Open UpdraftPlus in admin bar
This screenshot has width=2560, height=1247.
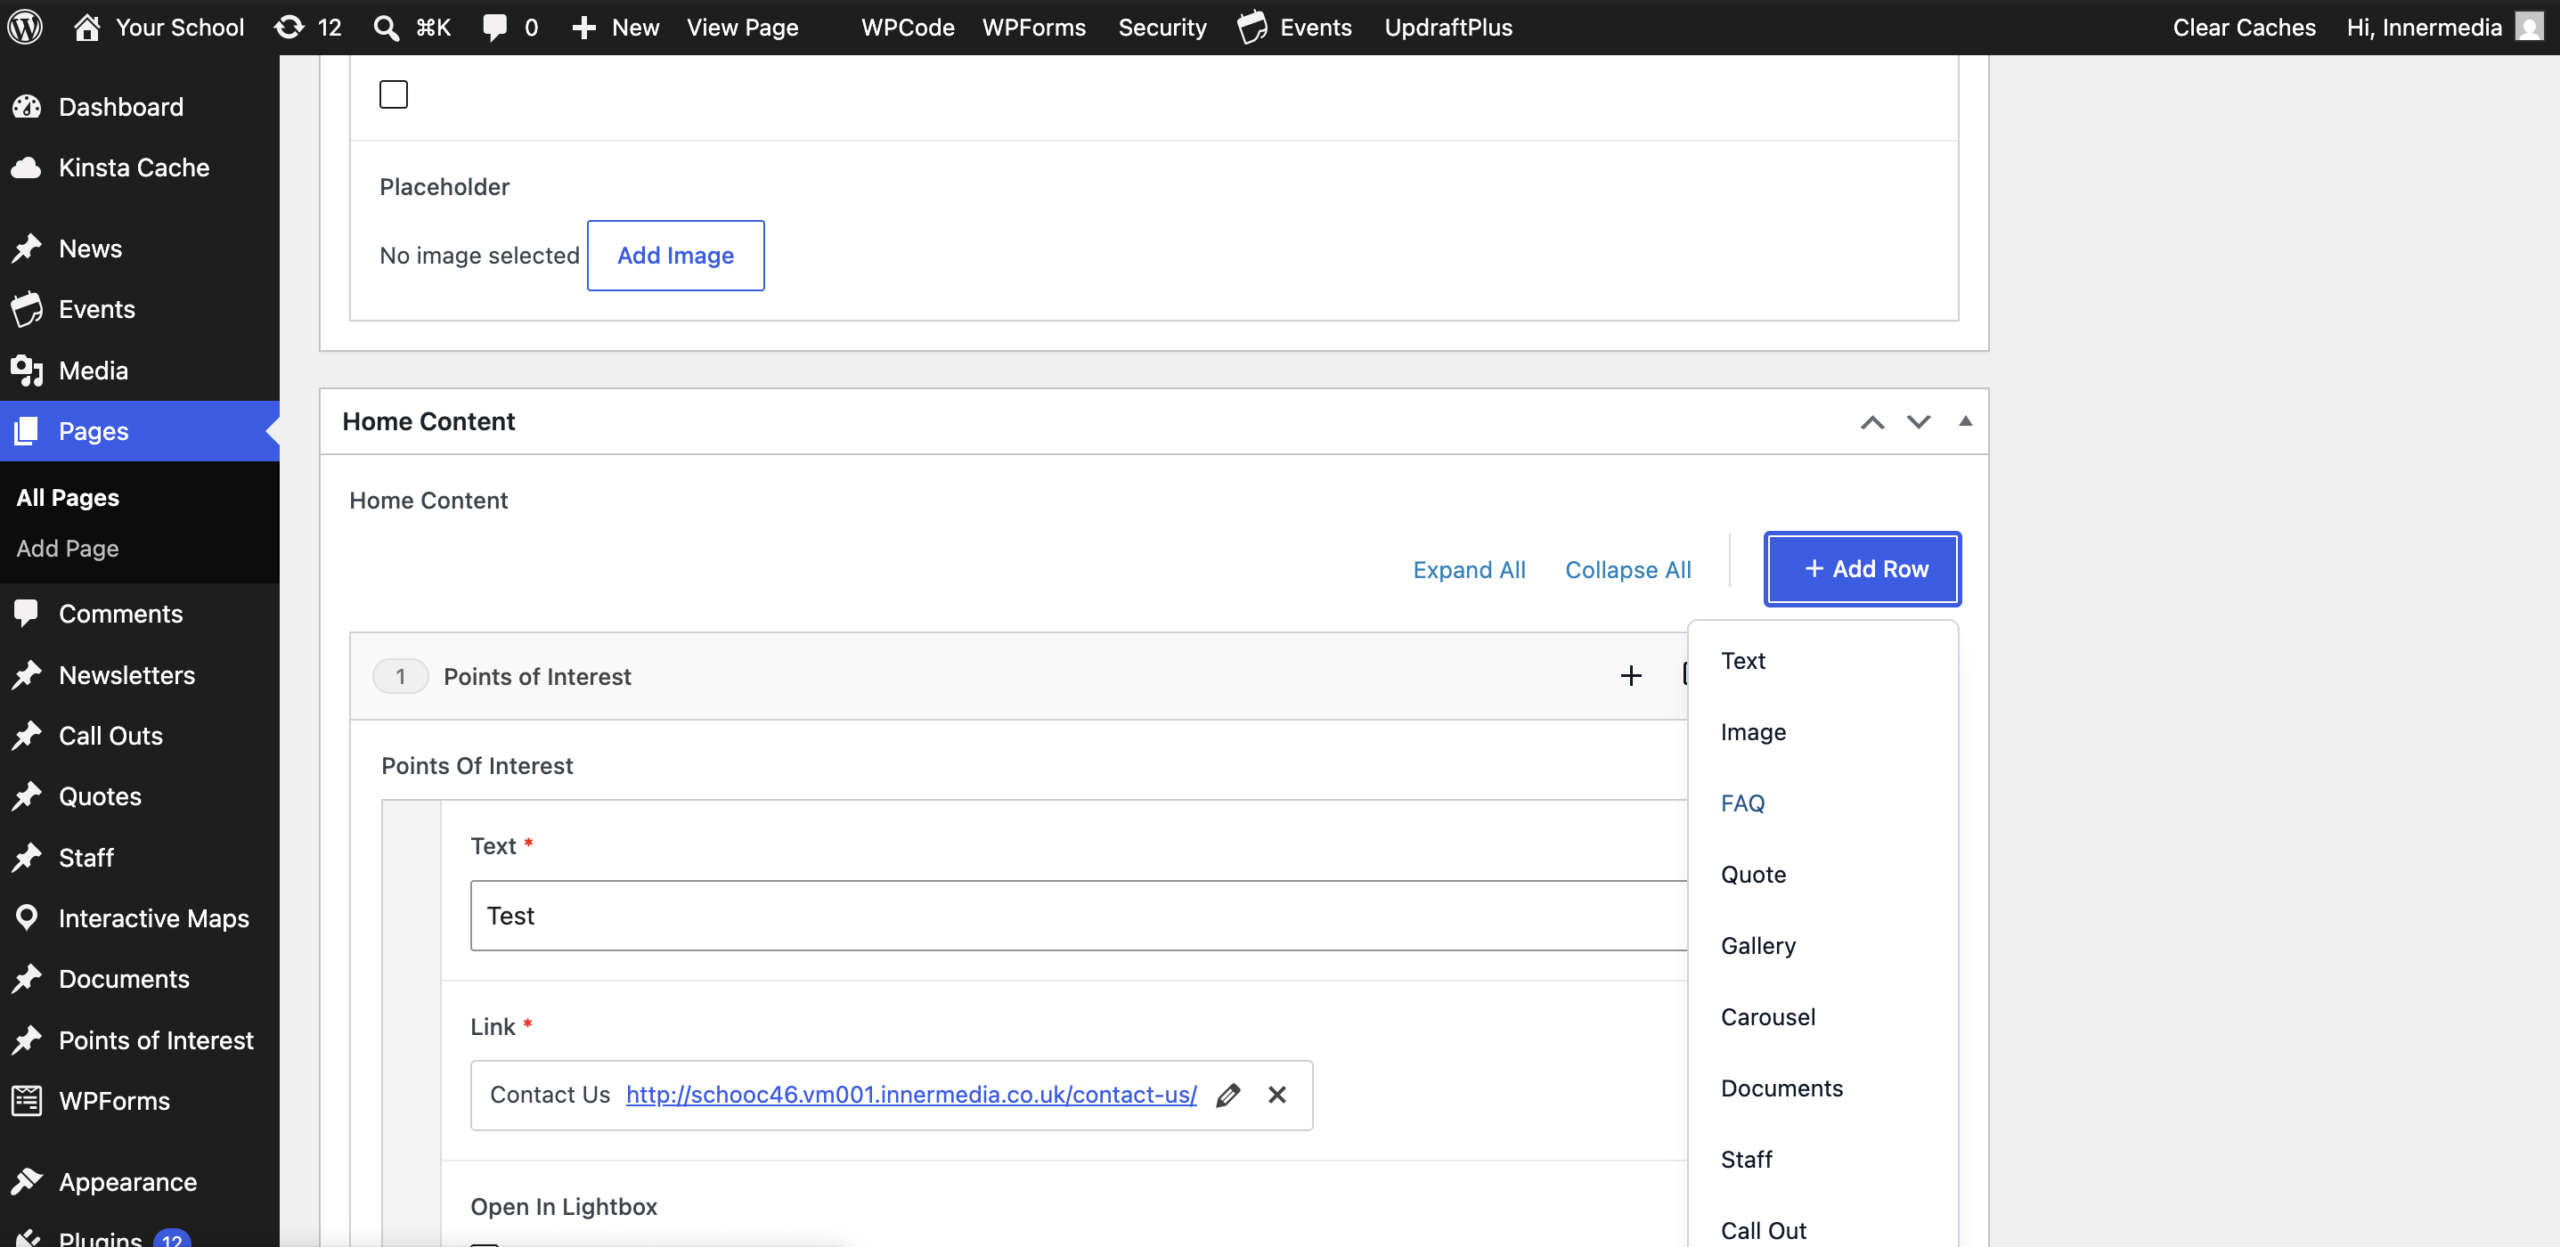(x=1448, y=27)
